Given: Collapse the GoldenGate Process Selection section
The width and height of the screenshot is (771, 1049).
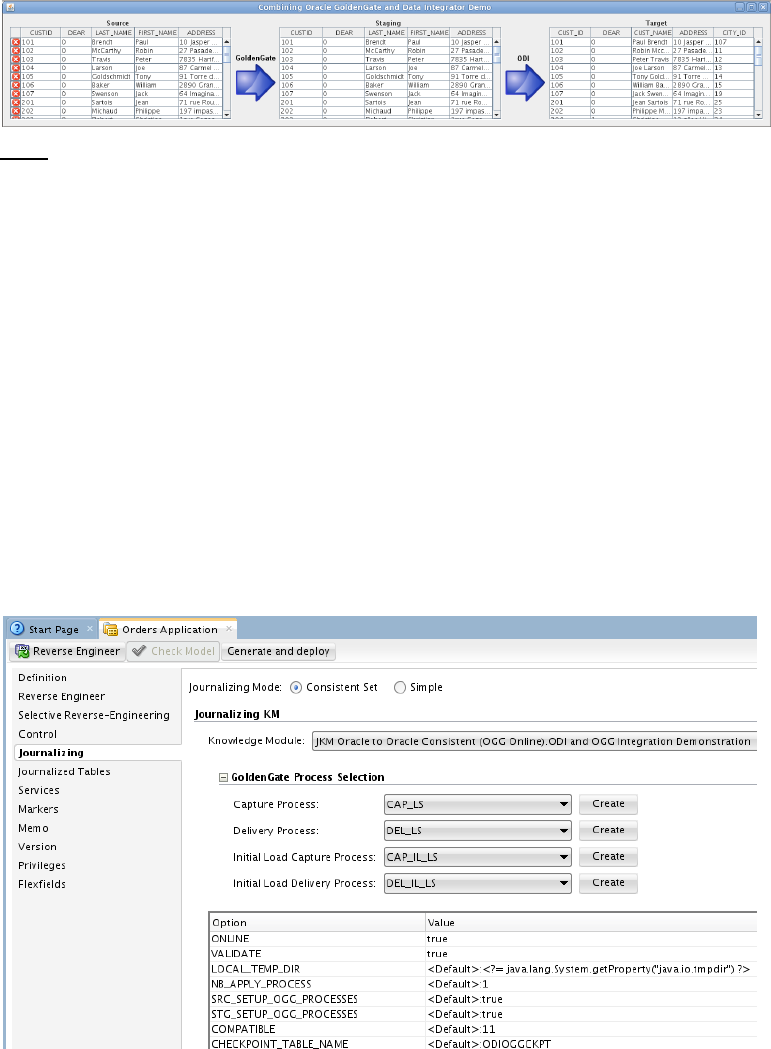Looking at the screenshot, I should click(224, 777).
